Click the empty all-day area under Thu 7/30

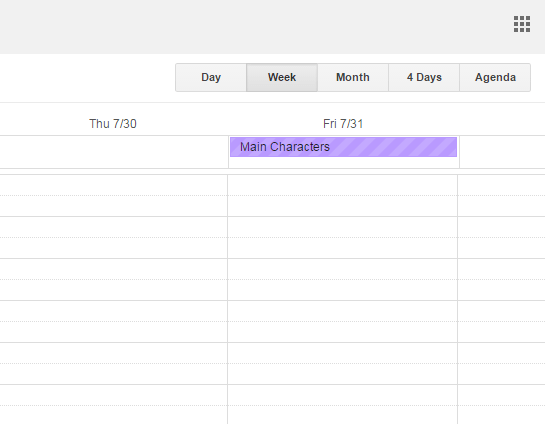pyautogui.click(x=114, y=152)
